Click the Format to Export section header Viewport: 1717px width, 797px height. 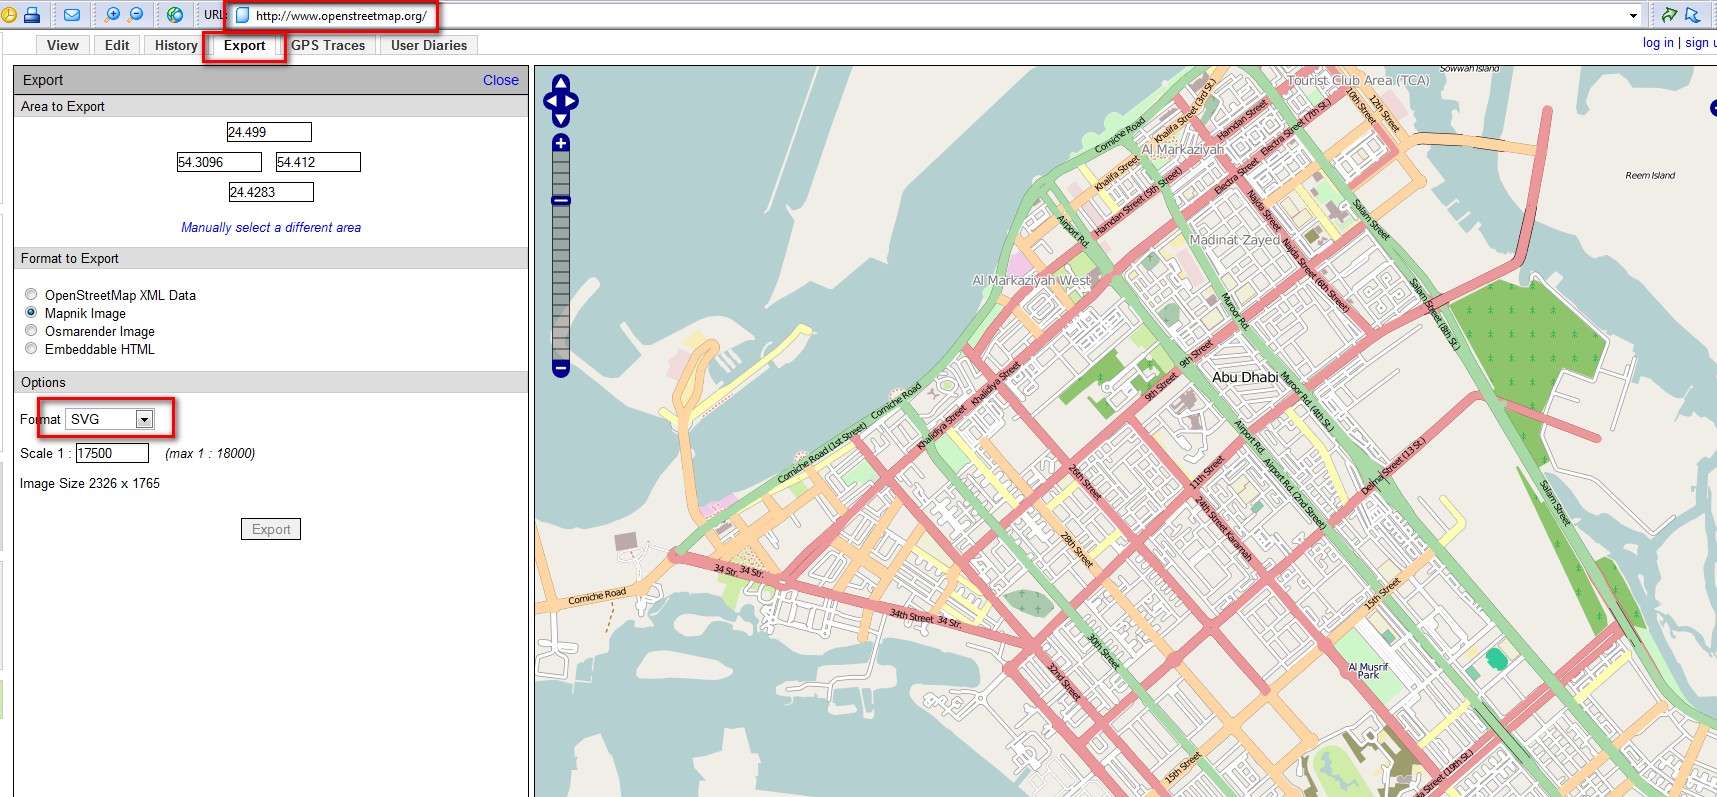[271, 258]
